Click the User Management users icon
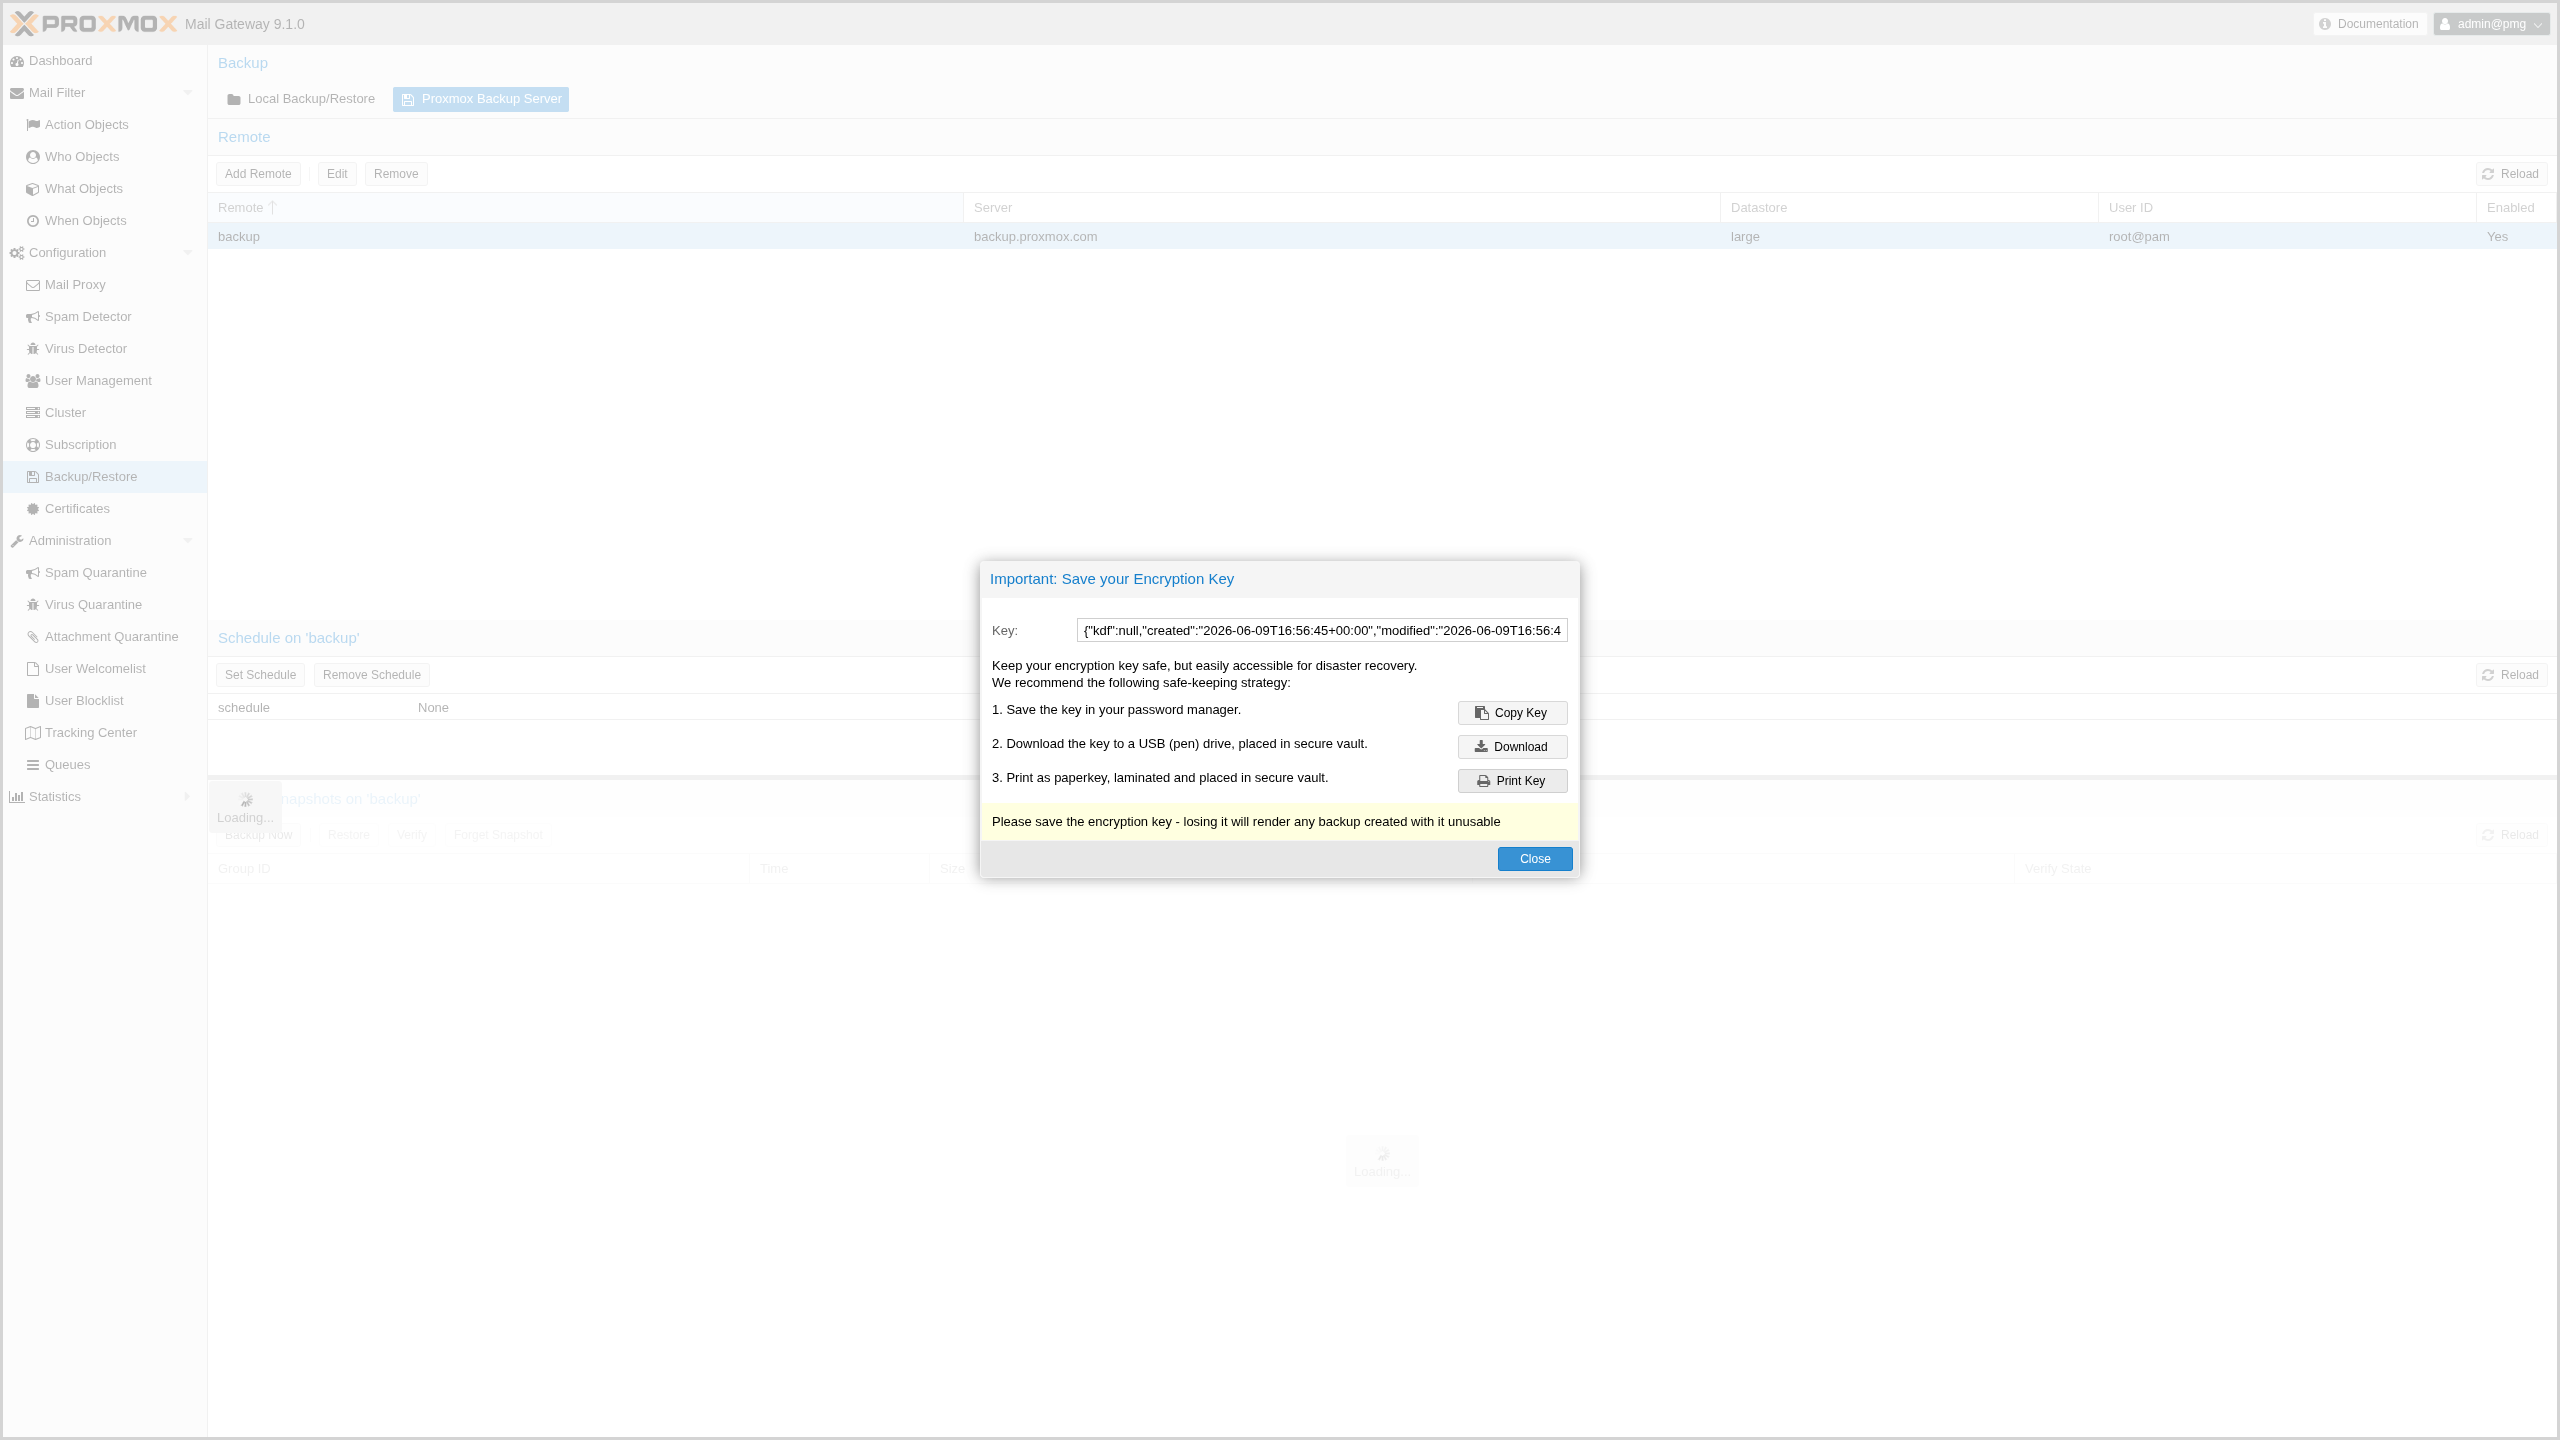Screen dimensions: 2560x1440 [33, 381]
